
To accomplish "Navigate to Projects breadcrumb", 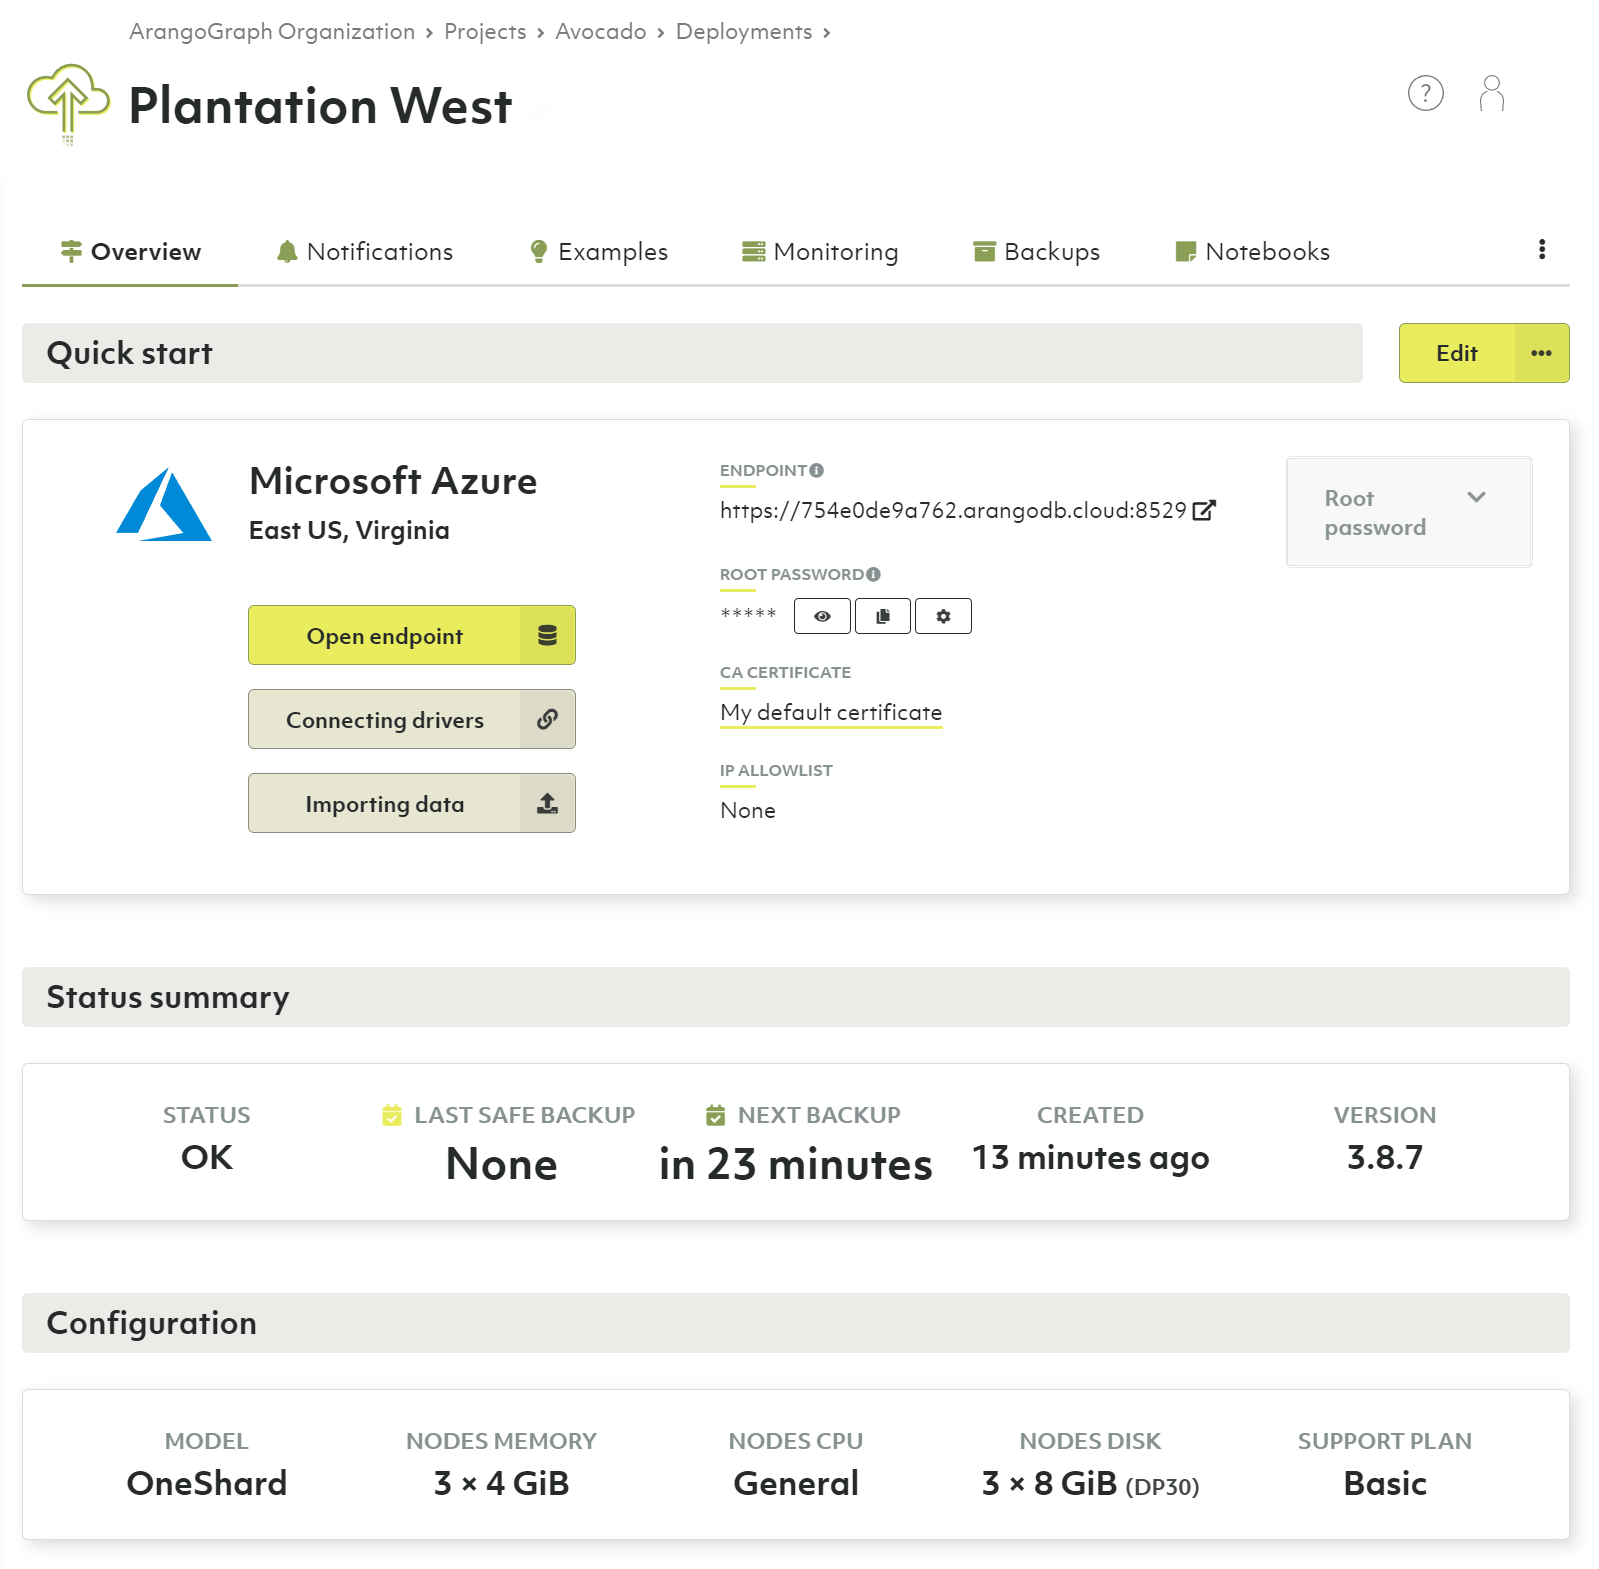I will pos(485,32).
